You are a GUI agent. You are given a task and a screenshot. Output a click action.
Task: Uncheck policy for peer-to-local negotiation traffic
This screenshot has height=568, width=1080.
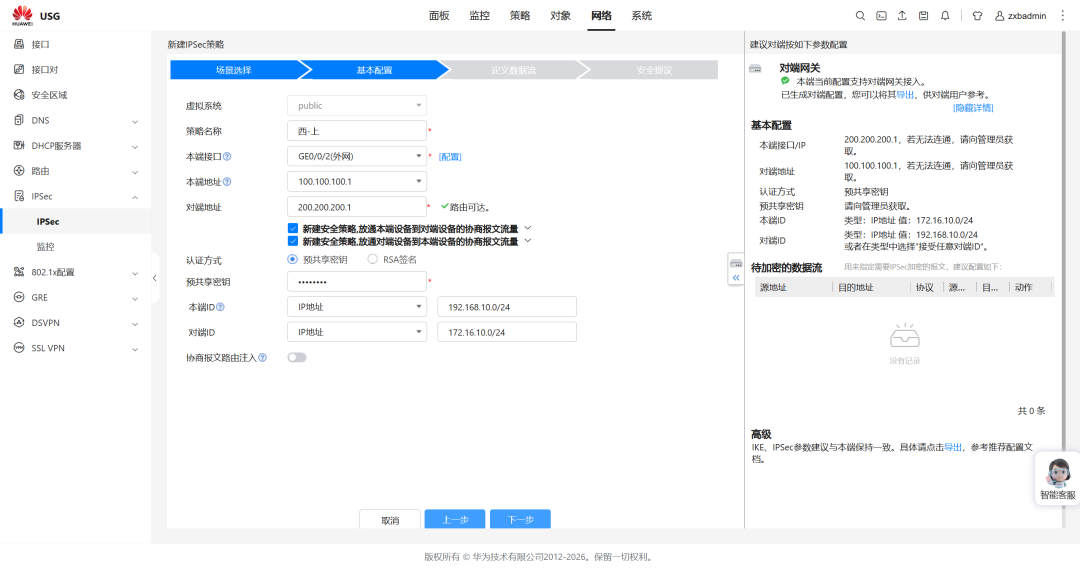(293, 241)
